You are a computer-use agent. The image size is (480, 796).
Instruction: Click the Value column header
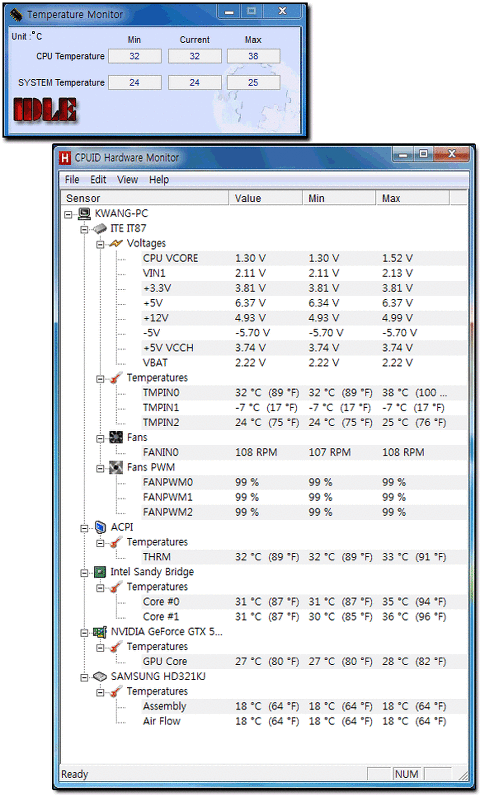pyautogui.click(x=265, y=198)
